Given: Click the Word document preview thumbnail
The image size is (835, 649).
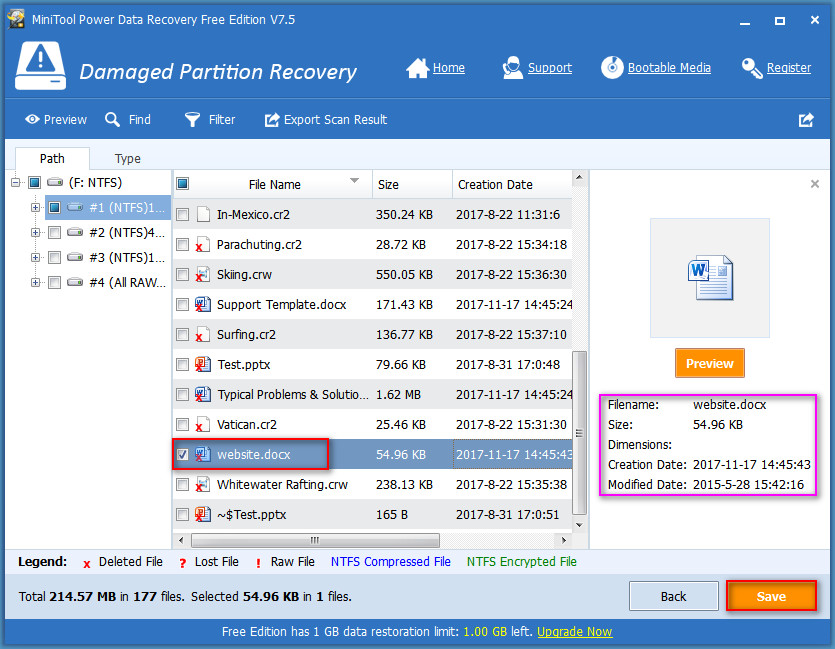Looking at the screenshot, I should click(710, 278).
